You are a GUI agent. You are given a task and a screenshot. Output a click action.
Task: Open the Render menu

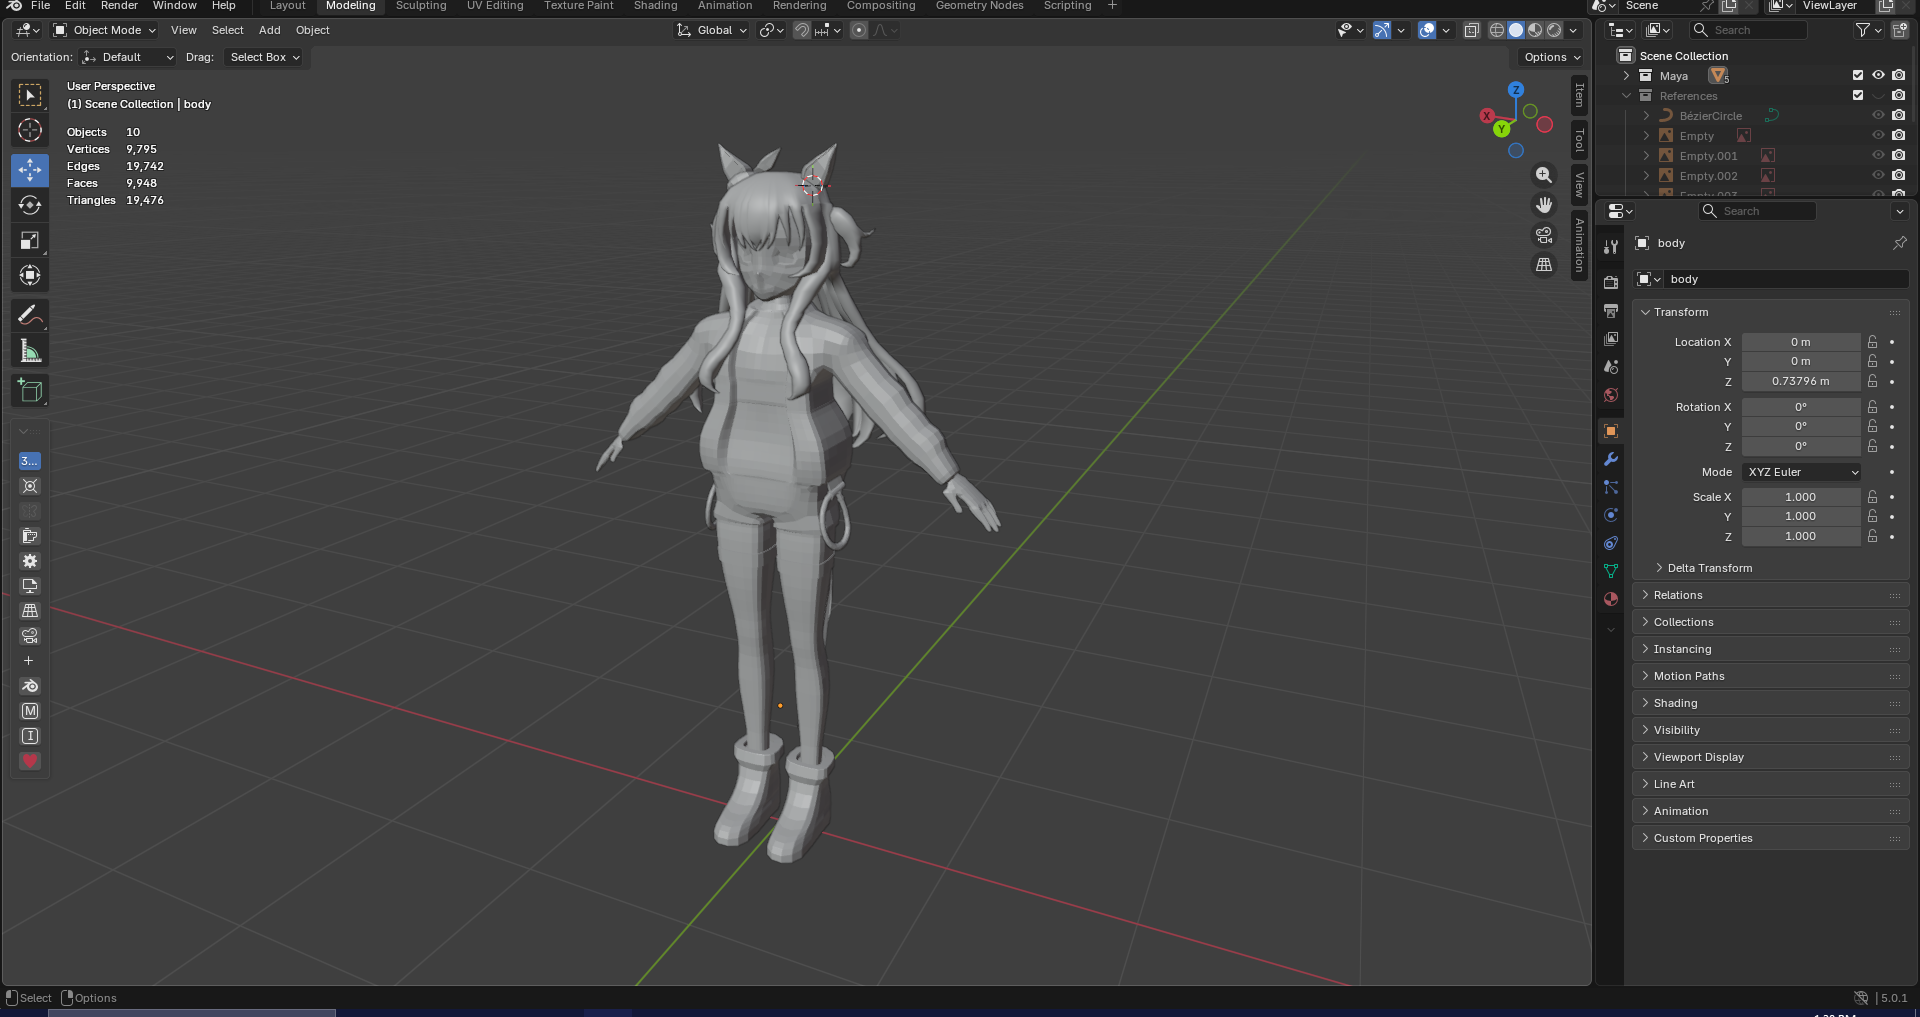point(119,6)
